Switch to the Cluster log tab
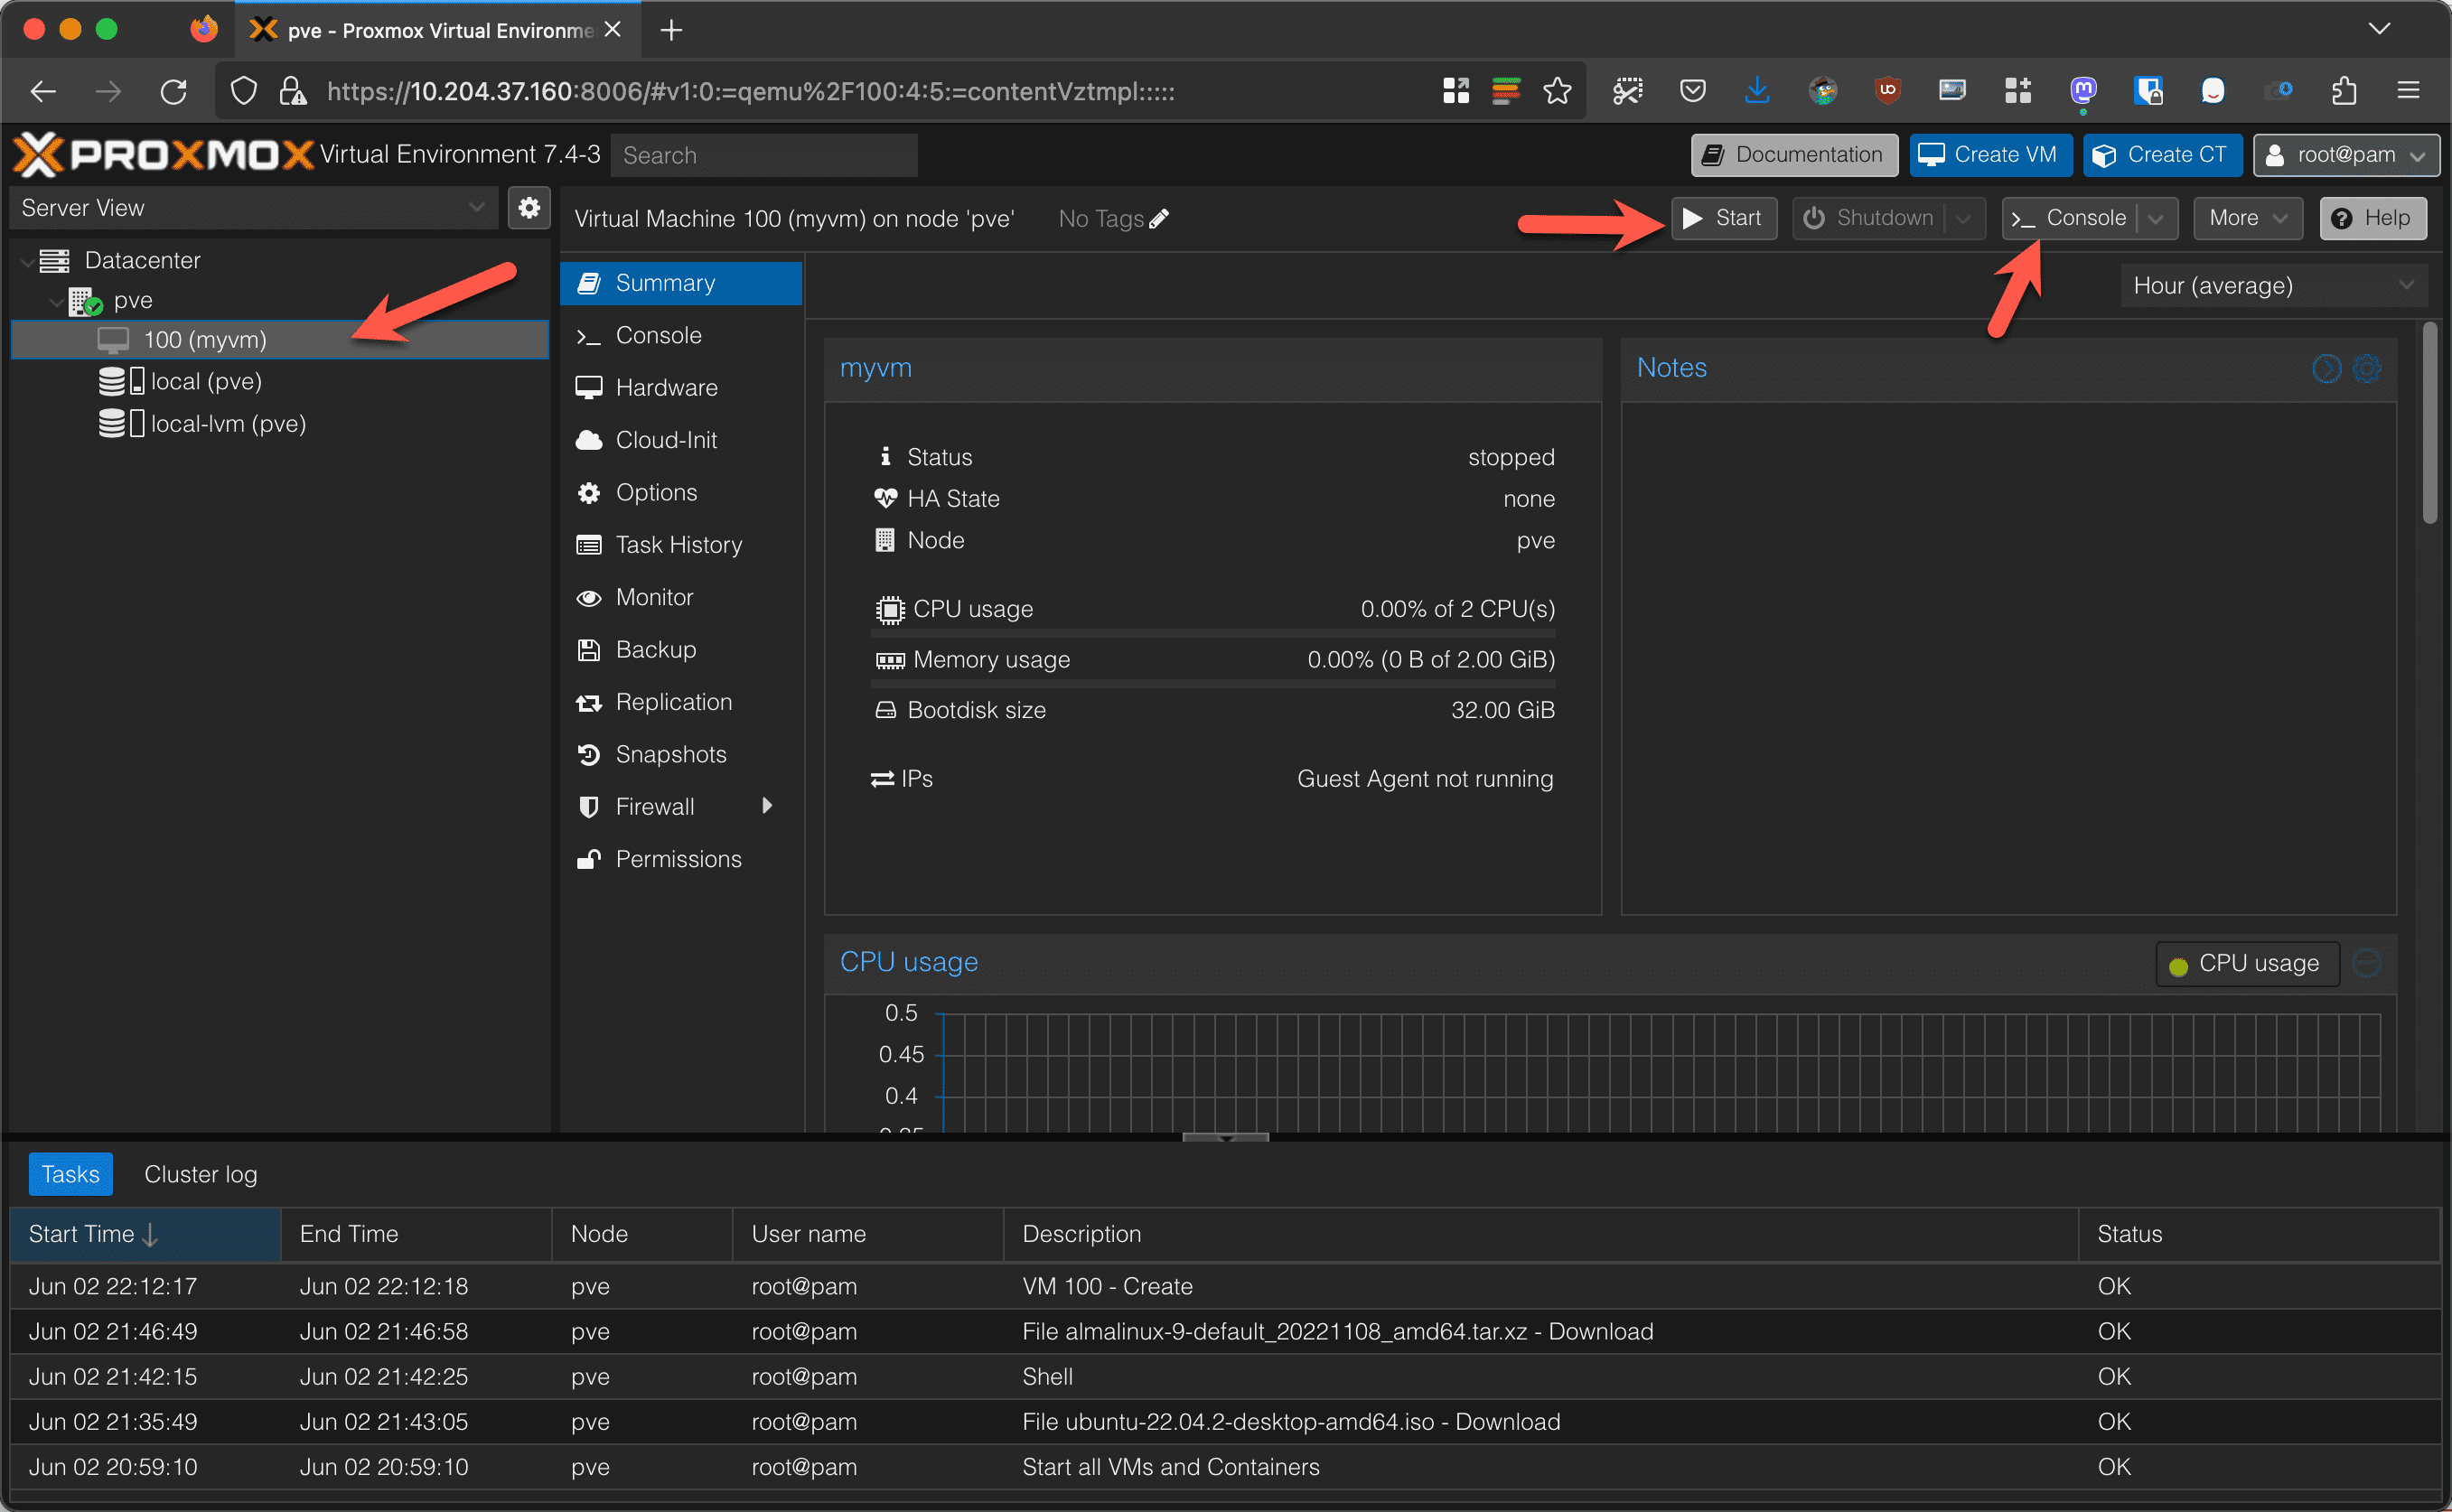The height and width of the screenshot is (1512, 2452). [200, 1174]
